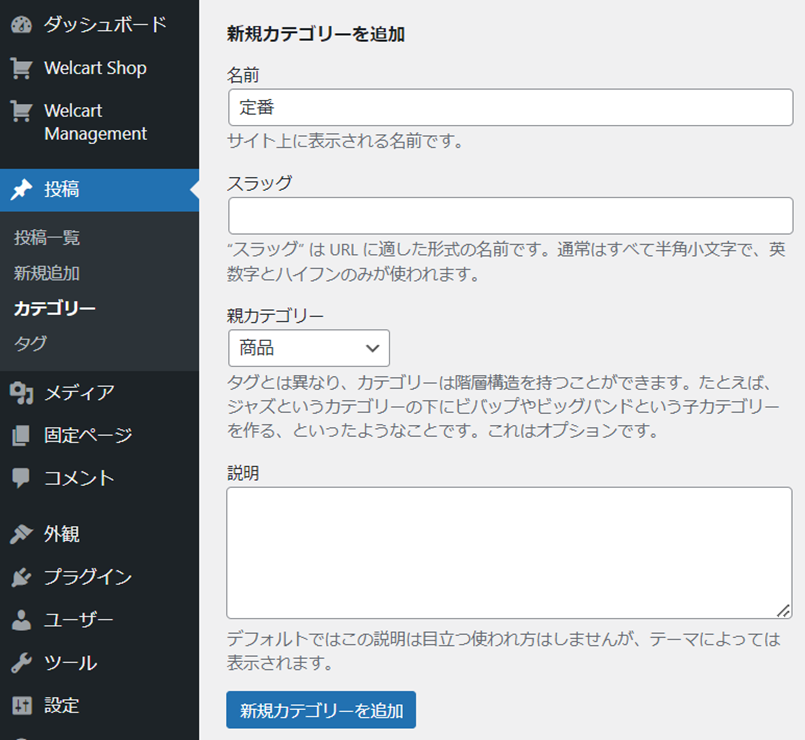Viewport: 805px width, 740px height.
Task: Open 投稿一覧 in the posts submenu
Action: point(47,238)
